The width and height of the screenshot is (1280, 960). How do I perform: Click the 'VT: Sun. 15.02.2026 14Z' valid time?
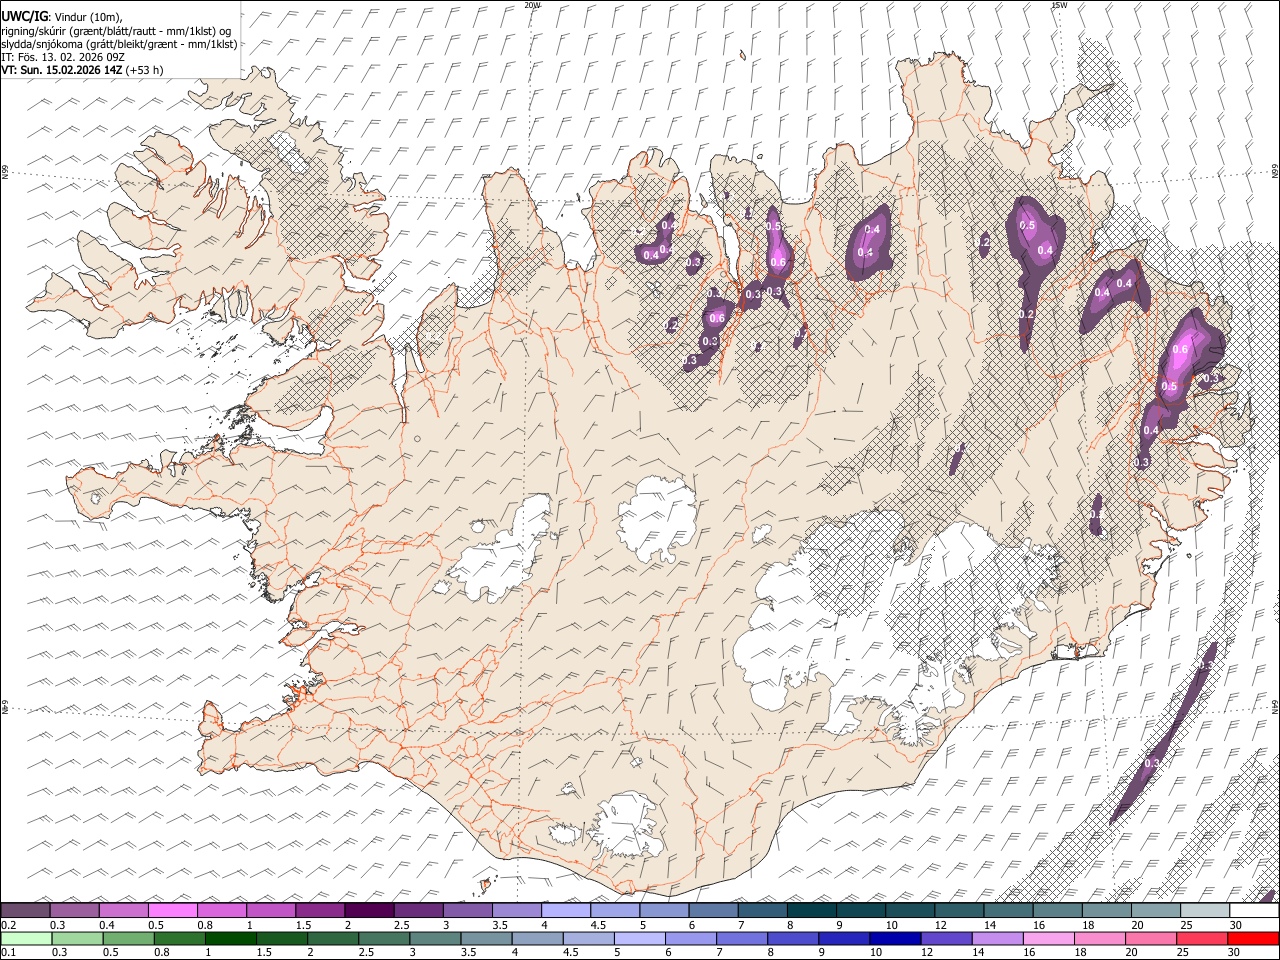62,70
